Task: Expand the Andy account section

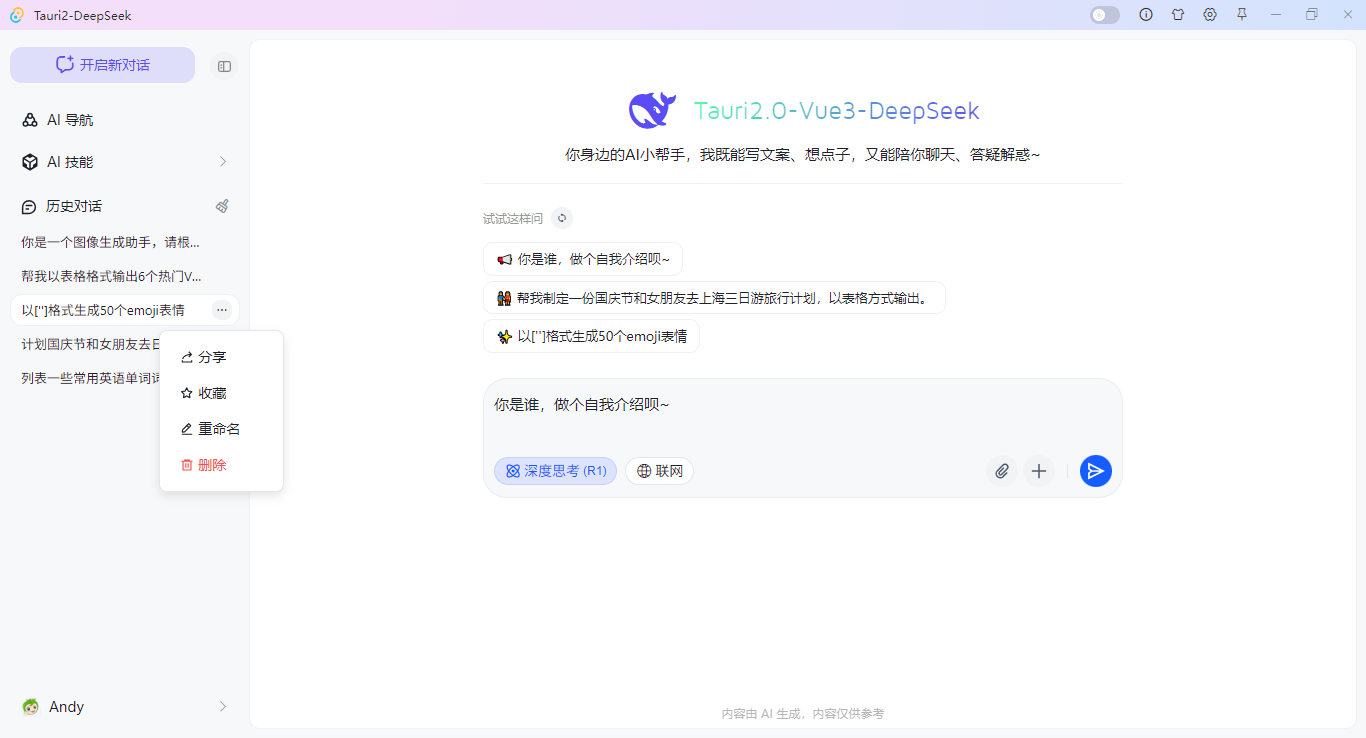Action: [x=222, y=706]
